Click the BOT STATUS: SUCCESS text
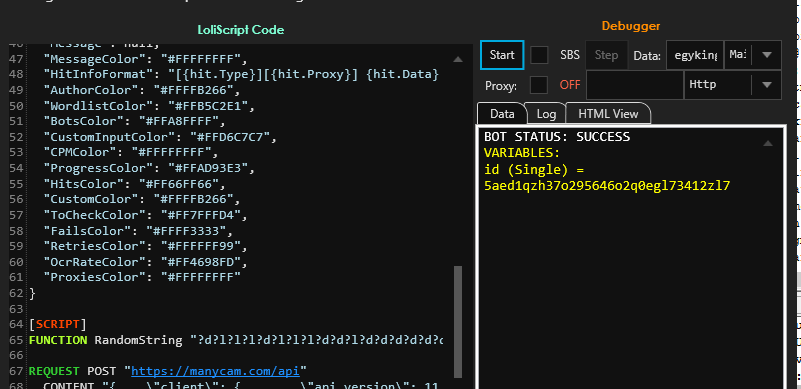 pyautogui.click(x=557, y=137)
